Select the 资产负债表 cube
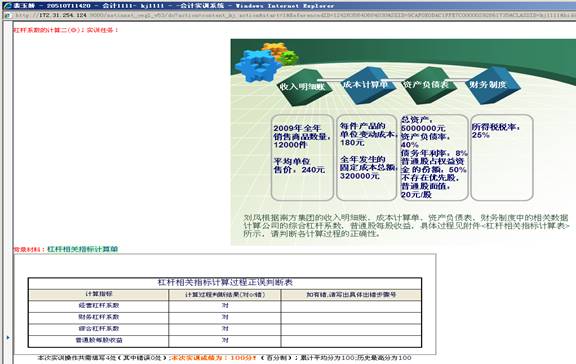The height and width of the screenshot is (364, 576). pos(426,84)
